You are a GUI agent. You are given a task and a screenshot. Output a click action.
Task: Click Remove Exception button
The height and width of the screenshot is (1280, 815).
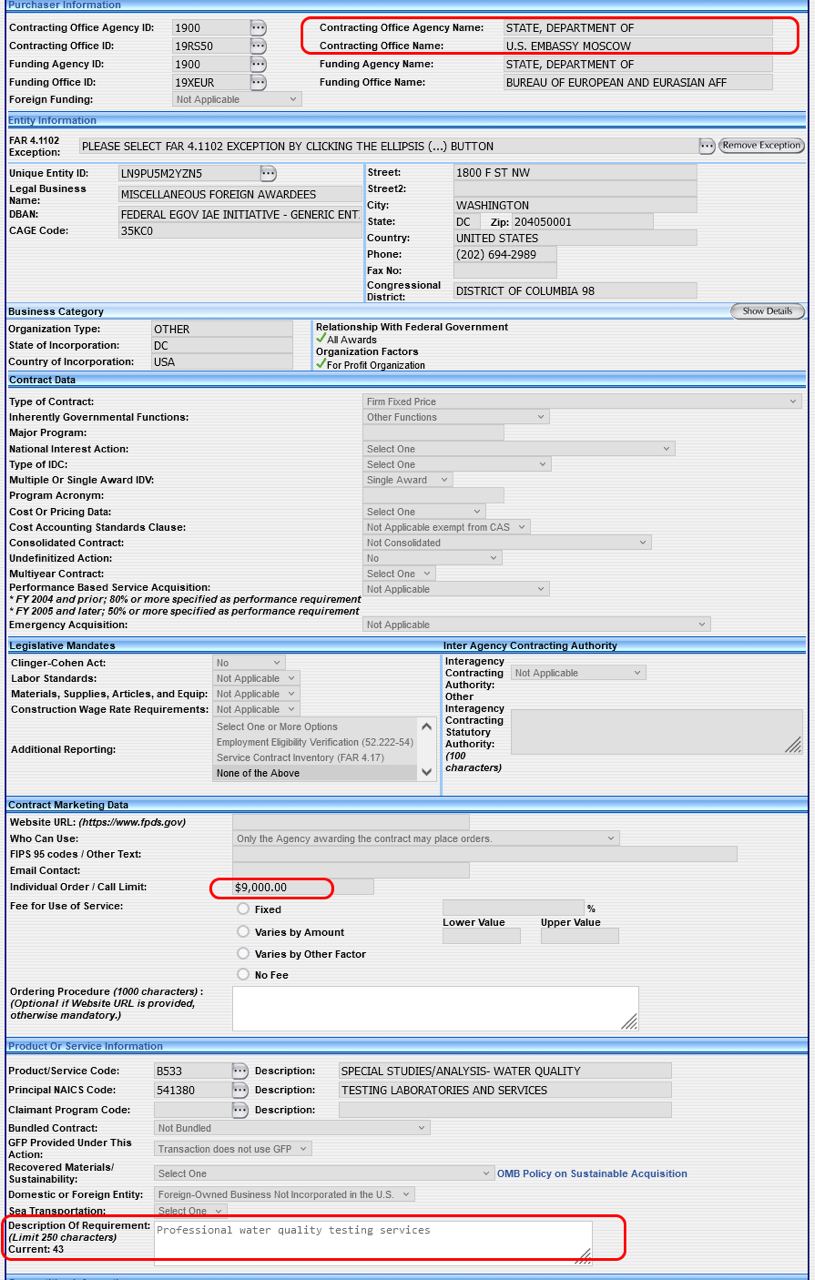coord(762,146)
